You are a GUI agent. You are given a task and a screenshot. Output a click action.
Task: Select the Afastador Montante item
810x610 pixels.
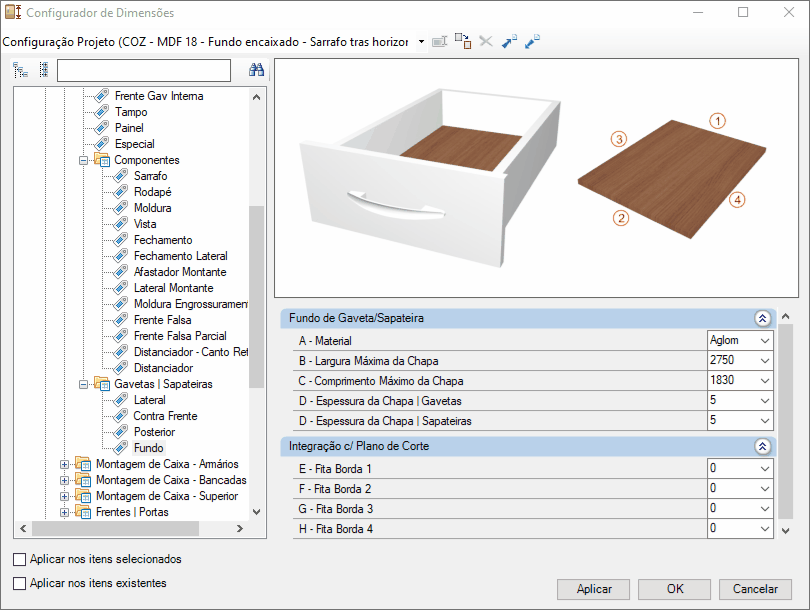pos(180,272)
